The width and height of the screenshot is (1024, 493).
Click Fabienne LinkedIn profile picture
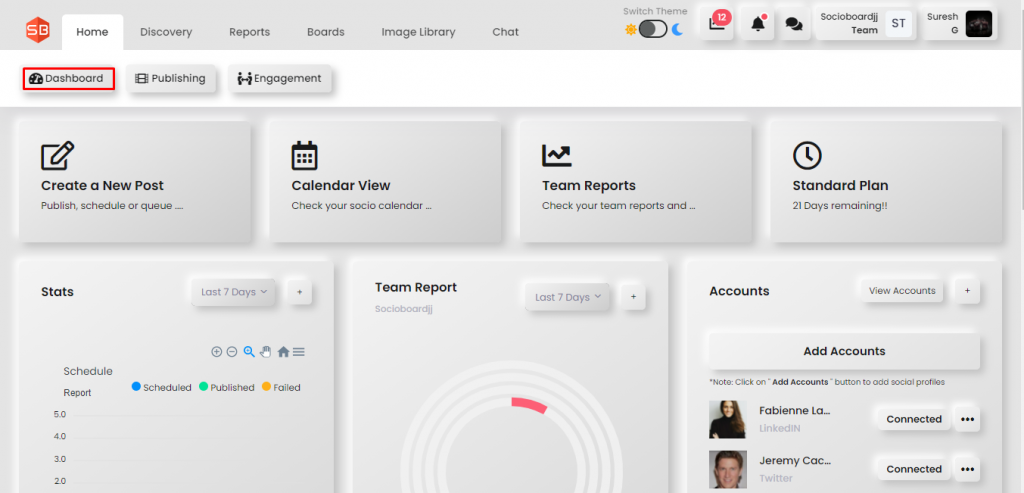coord(728,419)
